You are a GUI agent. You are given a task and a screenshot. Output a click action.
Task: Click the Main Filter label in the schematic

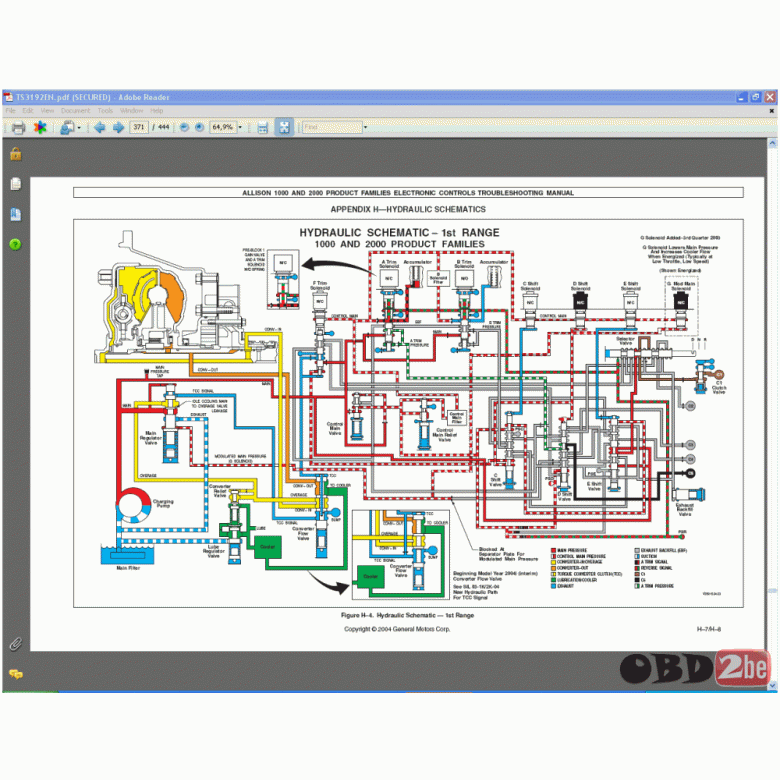tap(128, 568)
